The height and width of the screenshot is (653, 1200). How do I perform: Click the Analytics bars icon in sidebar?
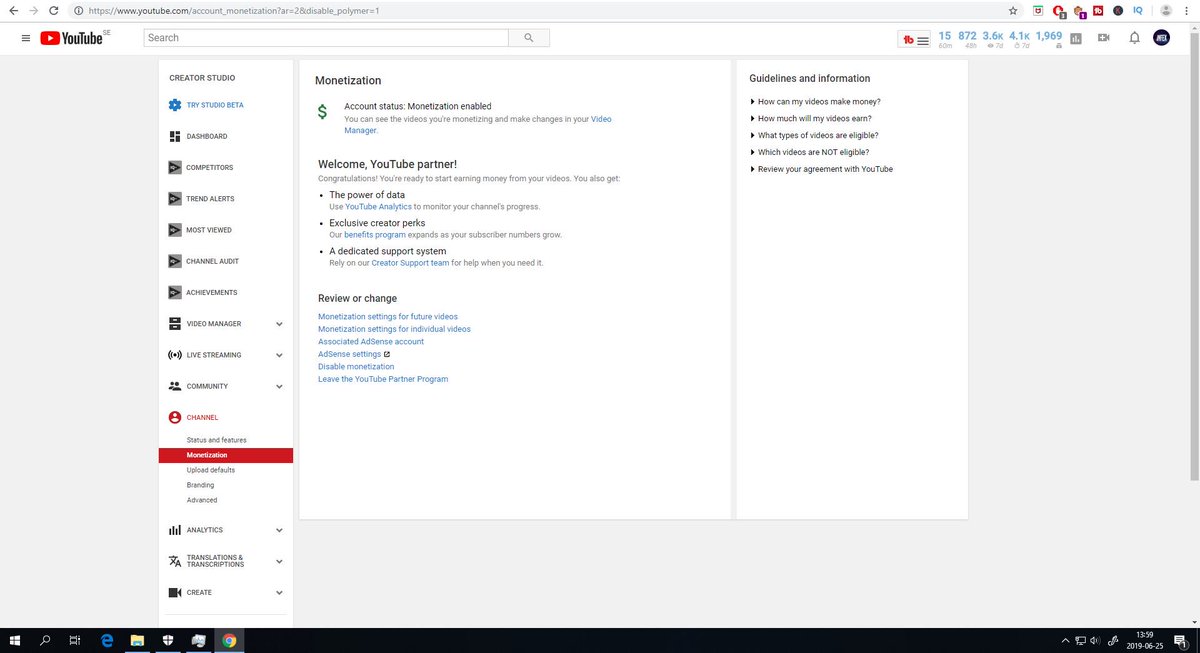coord(175,530)
